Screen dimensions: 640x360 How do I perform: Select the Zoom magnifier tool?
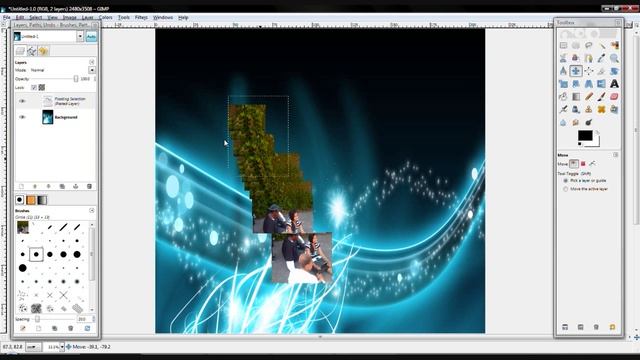[614, 58]
